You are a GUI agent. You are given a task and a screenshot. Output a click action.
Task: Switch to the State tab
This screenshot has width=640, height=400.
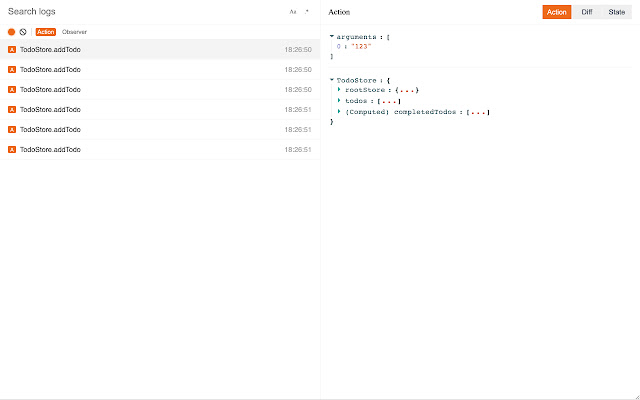pyautogui.click(x=617, y=12)
